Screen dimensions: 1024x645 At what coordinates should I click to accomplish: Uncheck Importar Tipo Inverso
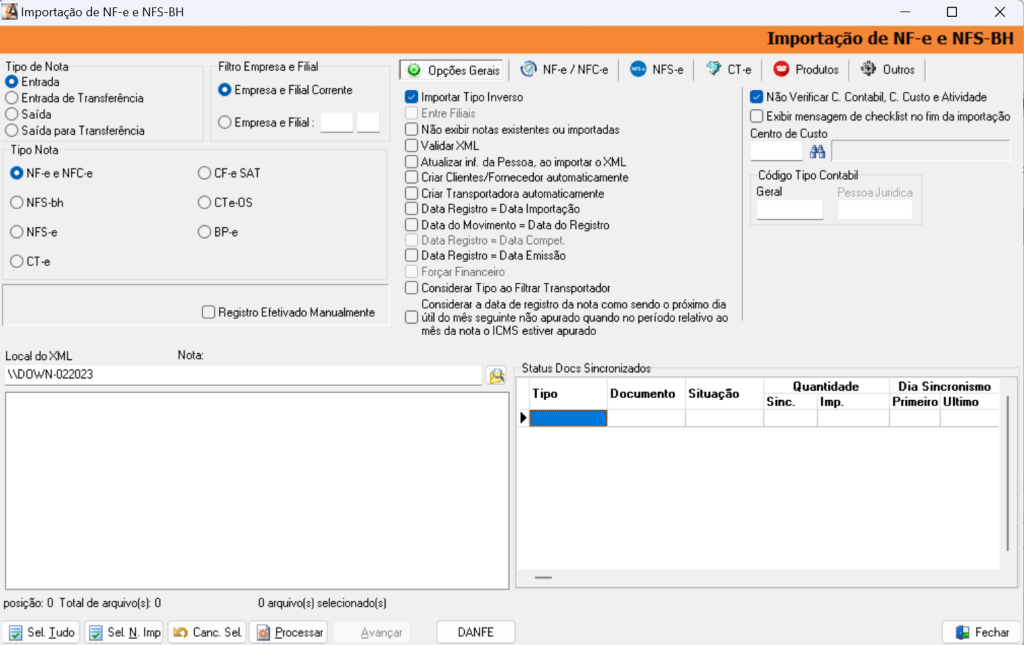pos(412,98)
